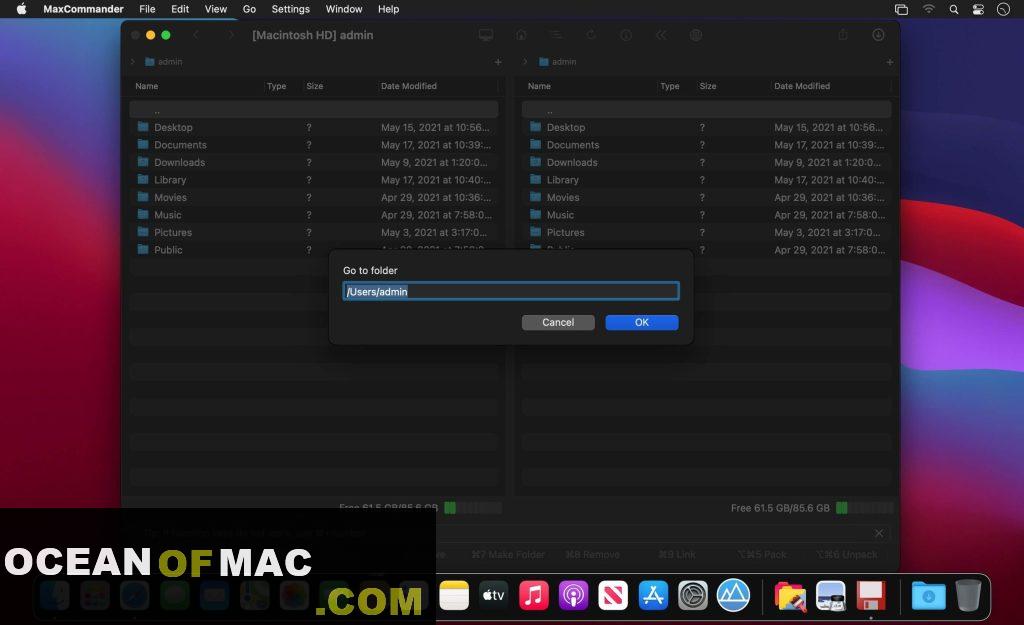Click the refresh toolbar icon
Screen dimensions: 1024x625
point(591,35)
